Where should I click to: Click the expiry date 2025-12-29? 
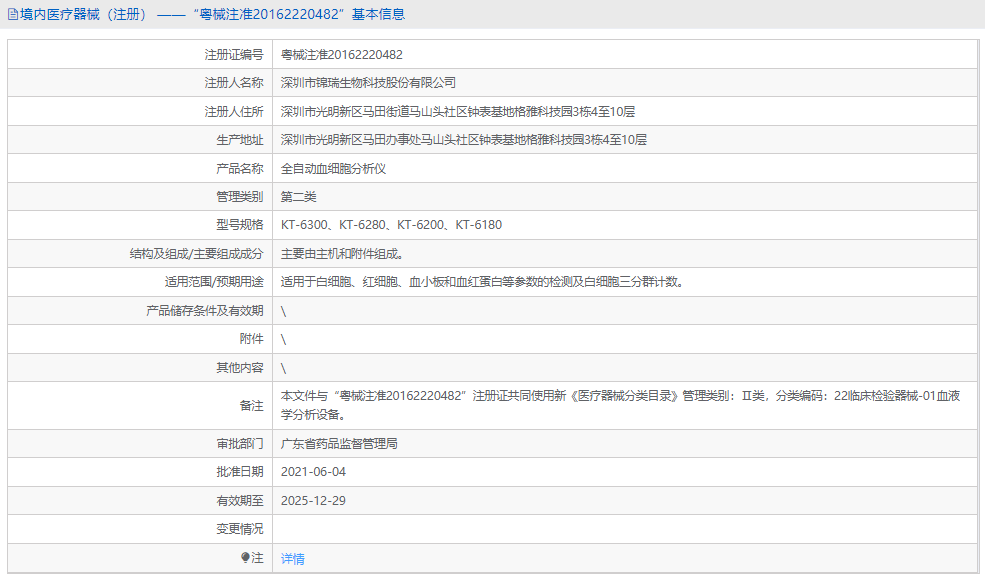pyautogui.click(x=313, y=501)
